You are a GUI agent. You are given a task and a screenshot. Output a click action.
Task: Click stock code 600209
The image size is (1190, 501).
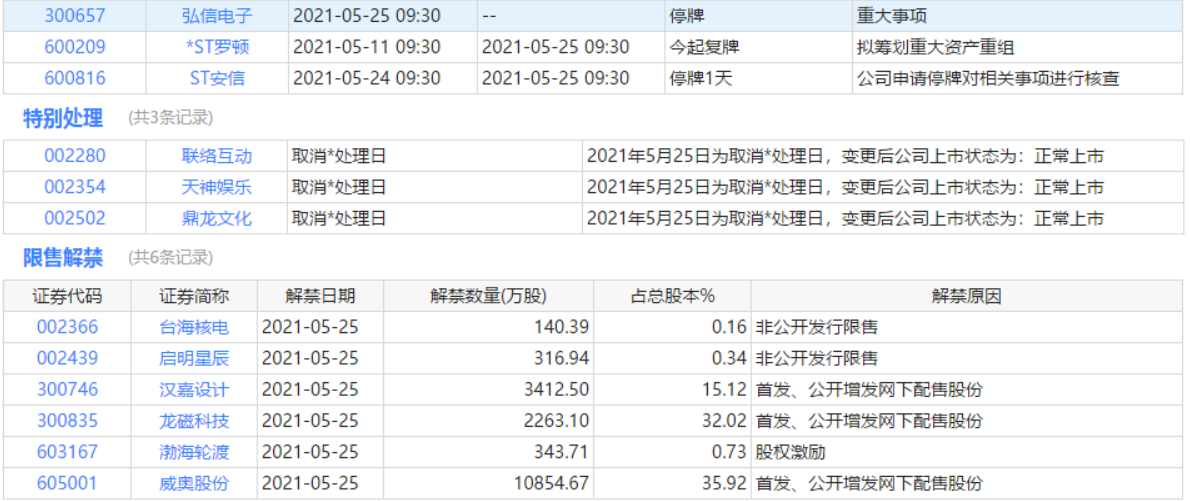(74, 47)
